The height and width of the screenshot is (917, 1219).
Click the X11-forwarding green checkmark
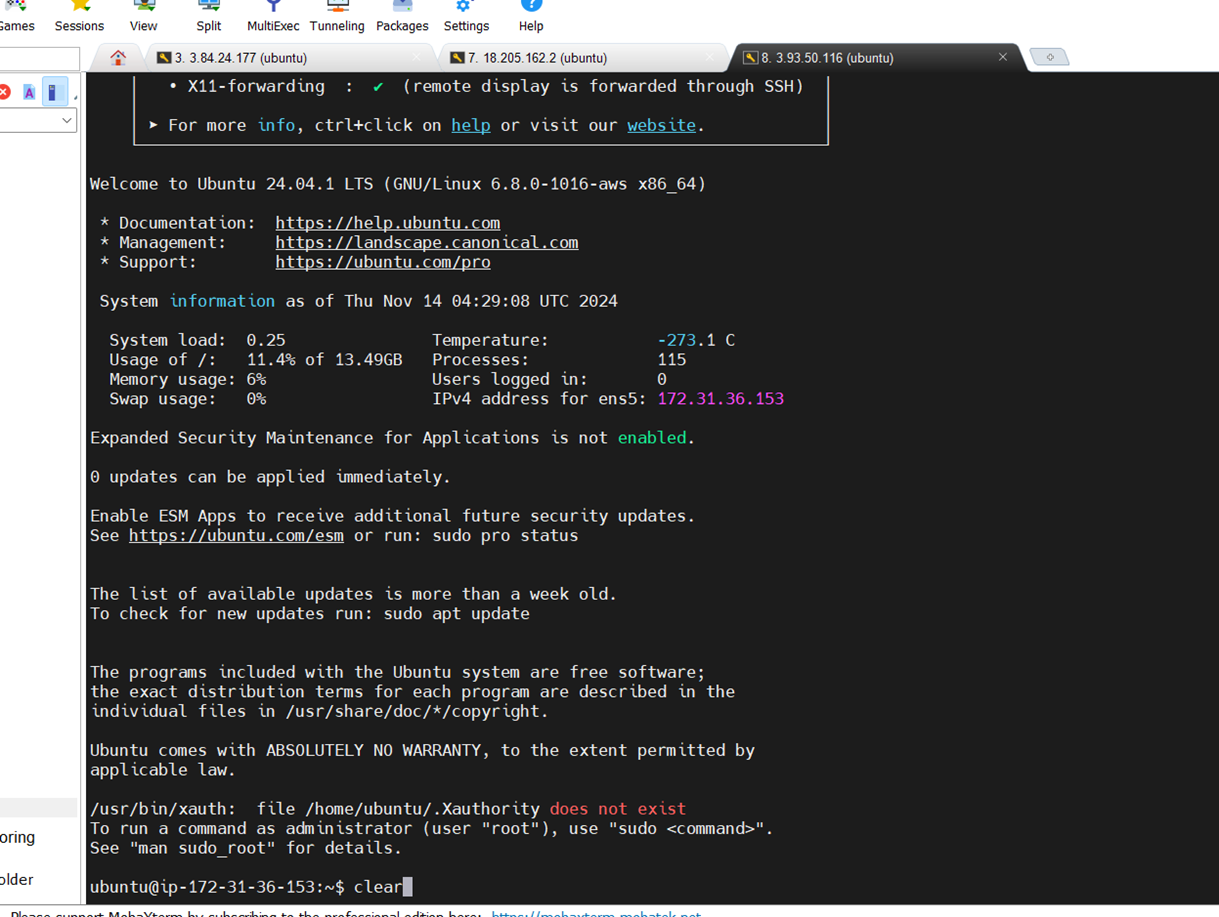point(378,87)
